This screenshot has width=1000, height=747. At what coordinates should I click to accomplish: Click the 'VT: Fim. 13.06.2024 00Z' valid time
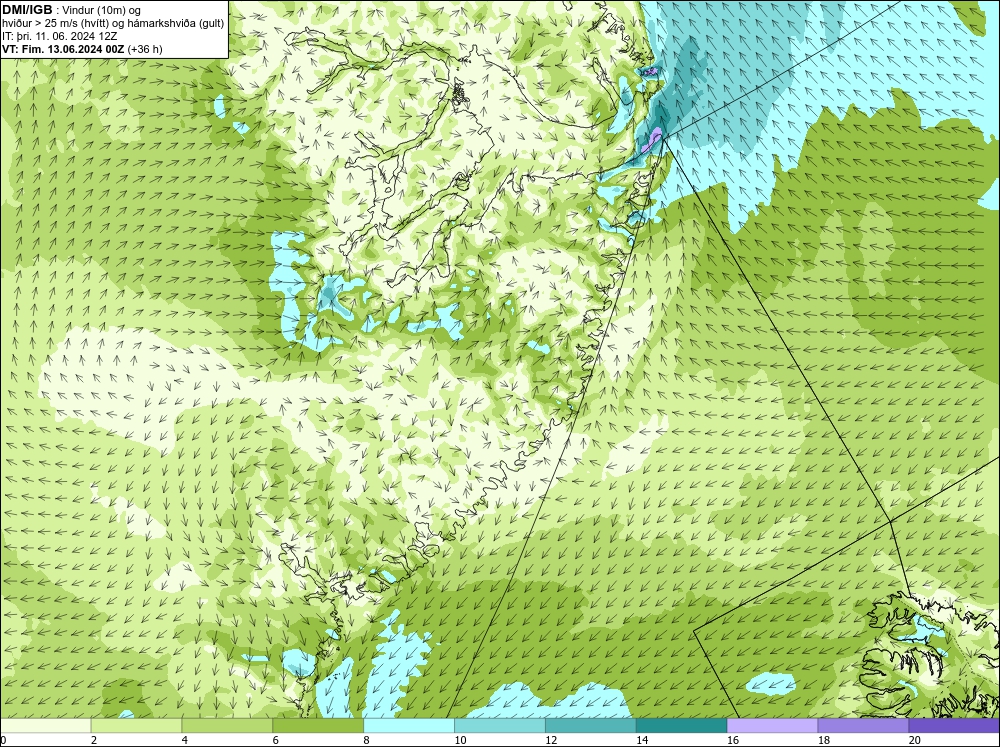click(x=63, y=48)
